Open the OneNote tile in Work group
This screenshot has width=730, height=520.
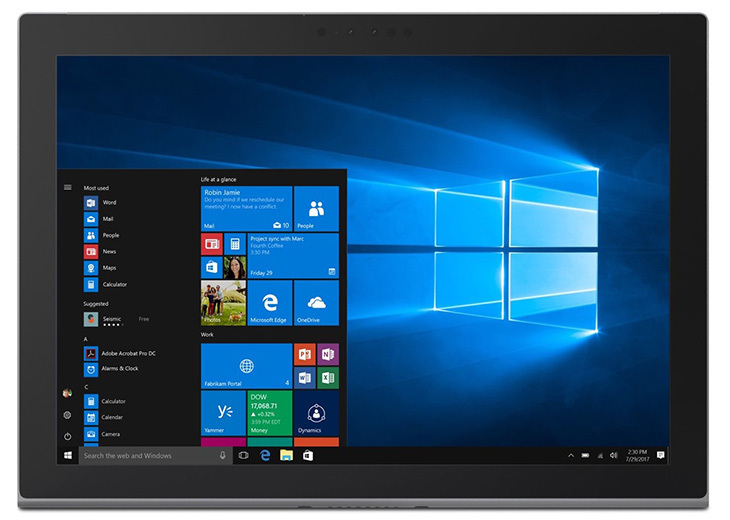point(328,354)
